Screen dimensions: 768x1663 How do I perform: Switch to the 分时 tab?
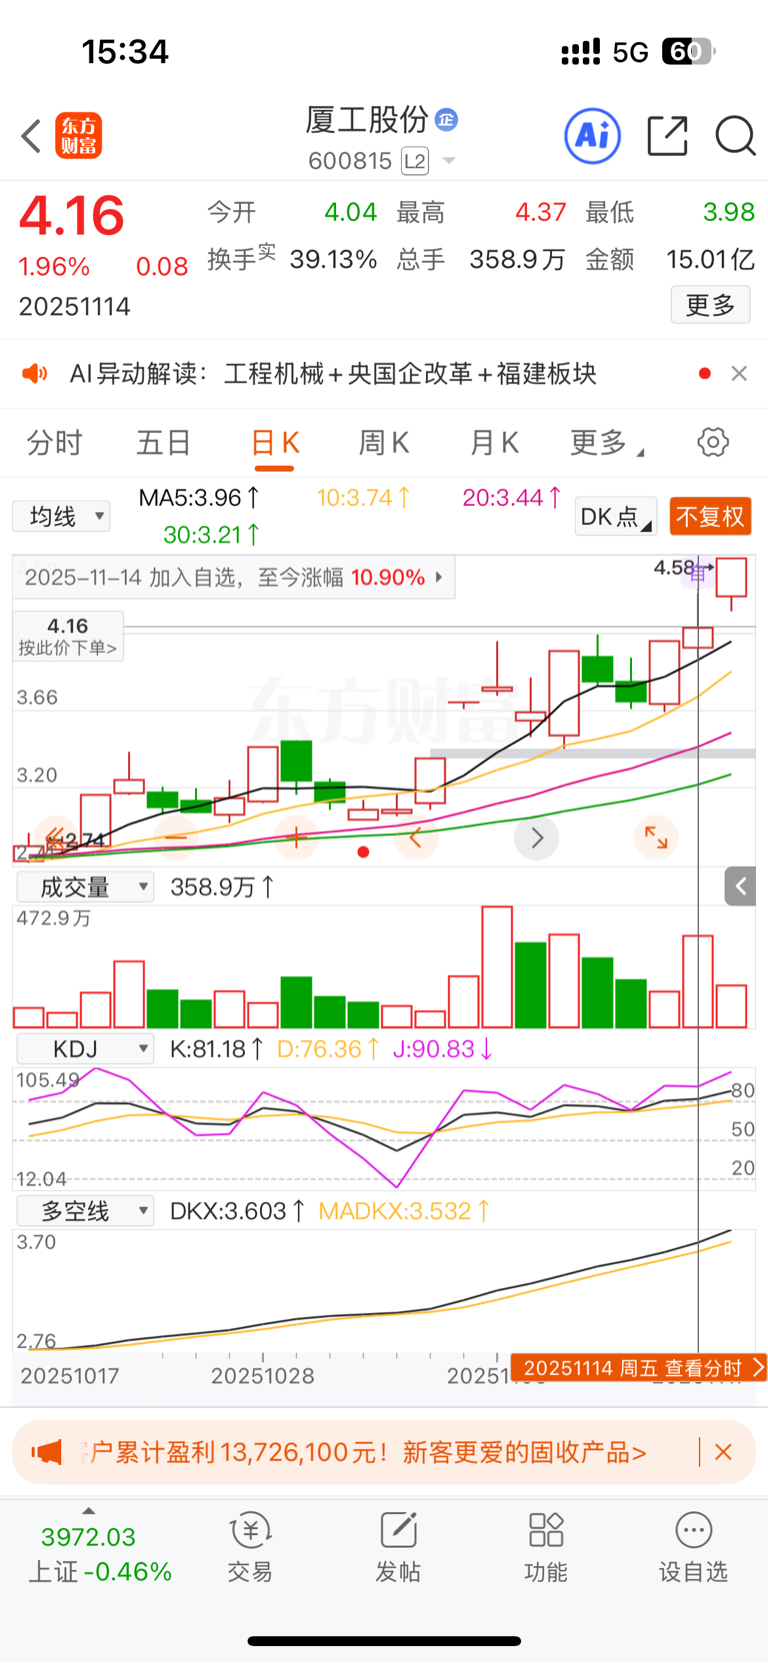[54, 442]
